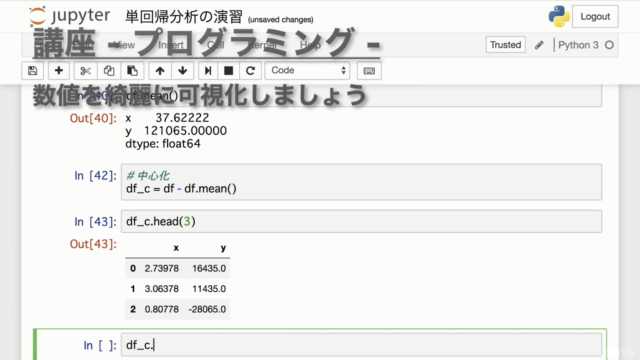The width and height of the screenshot is (640, 360).
Task: Click the In [43] prompt label
Action: click(x=96, y=222)
